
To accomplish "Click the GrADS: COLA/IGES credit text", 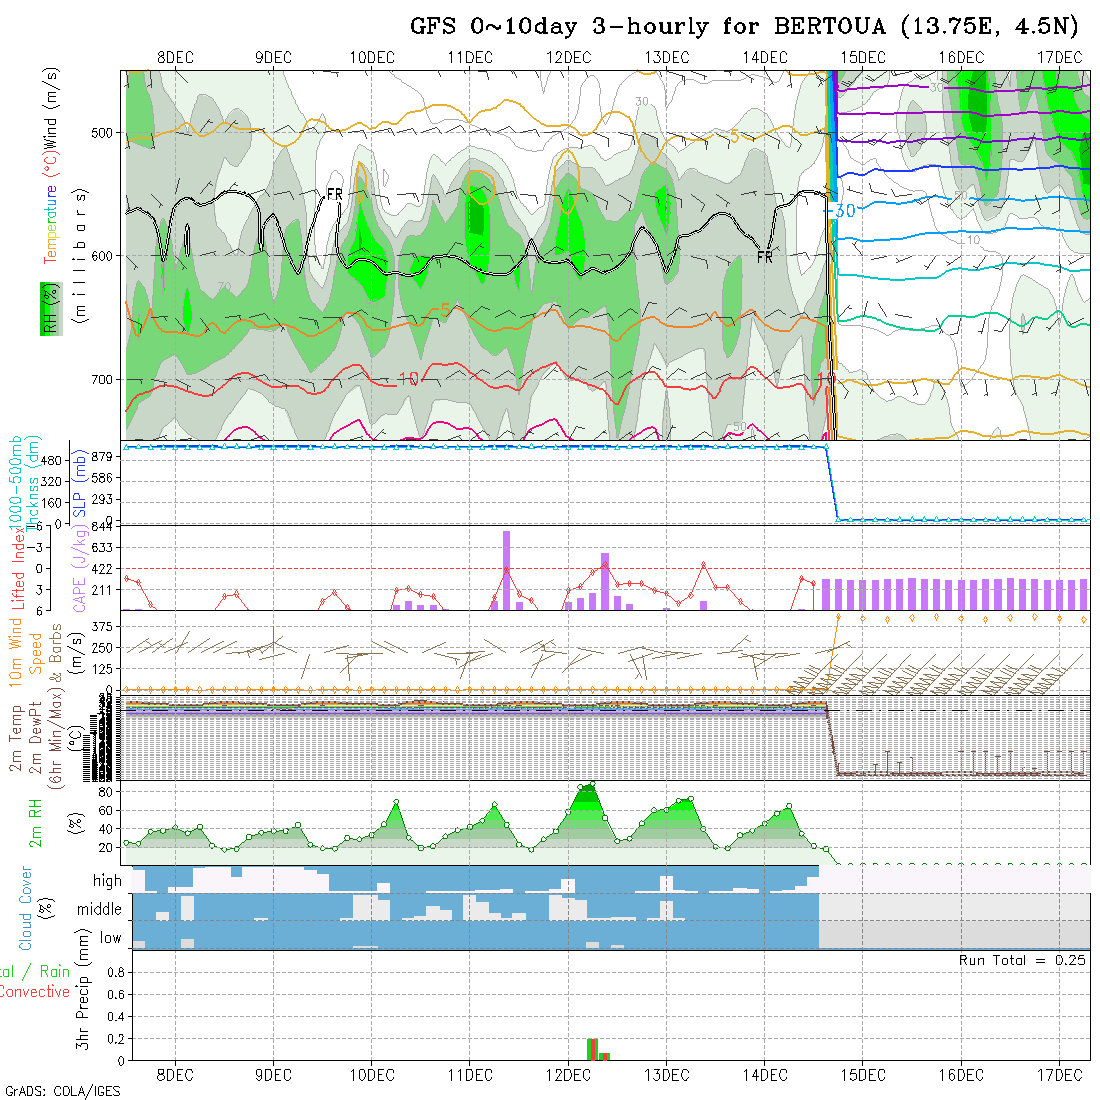I will pyautogui.click(x=62, y=1090).
